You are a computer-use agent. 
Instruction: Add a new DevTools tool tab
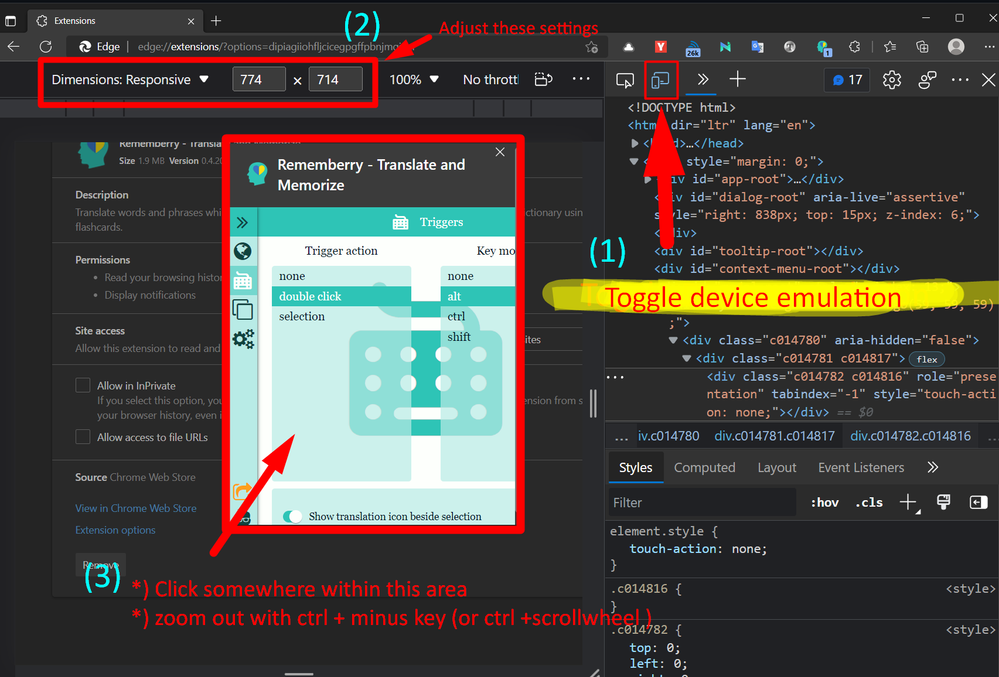point(738,79)
